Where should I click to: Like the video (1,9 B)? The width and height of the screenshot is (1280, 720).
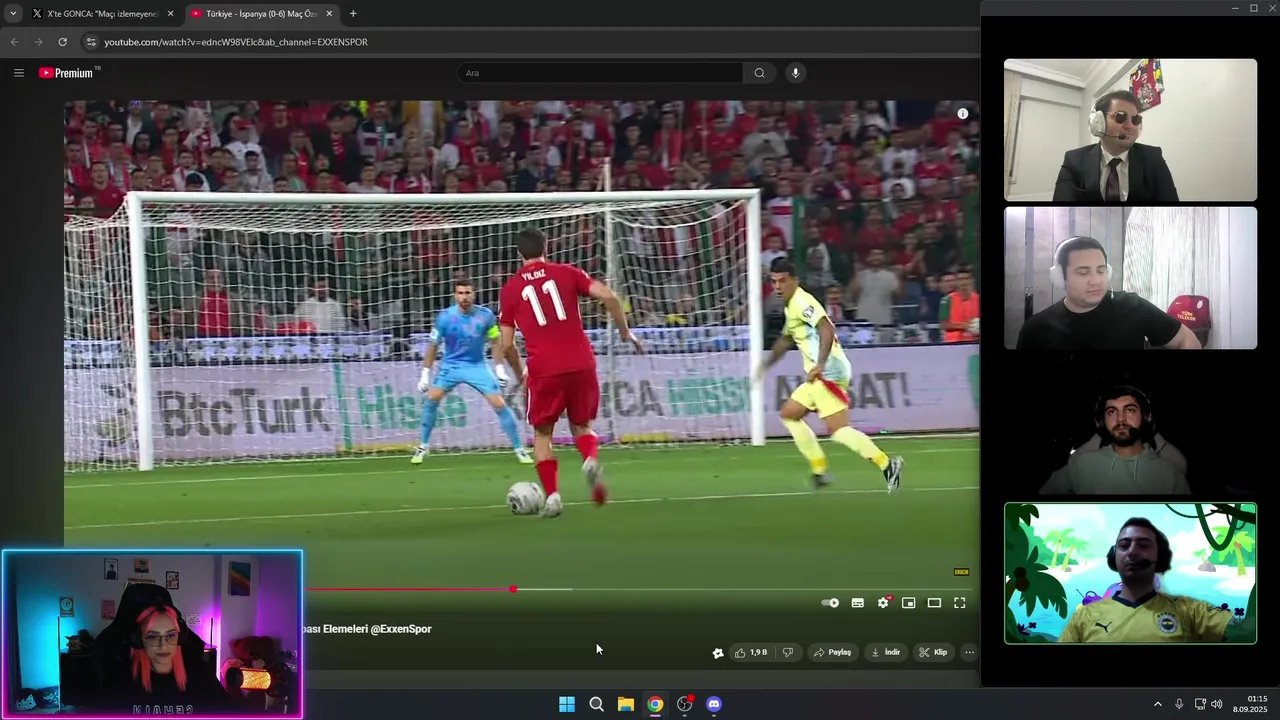click(x=751, y=652)
